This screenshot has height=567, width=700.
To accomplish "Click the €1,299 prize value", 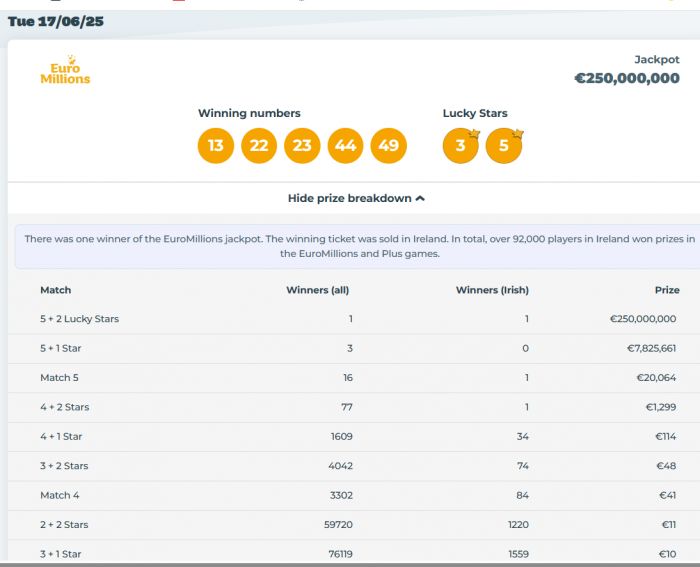I will click(x=661, y=407).
